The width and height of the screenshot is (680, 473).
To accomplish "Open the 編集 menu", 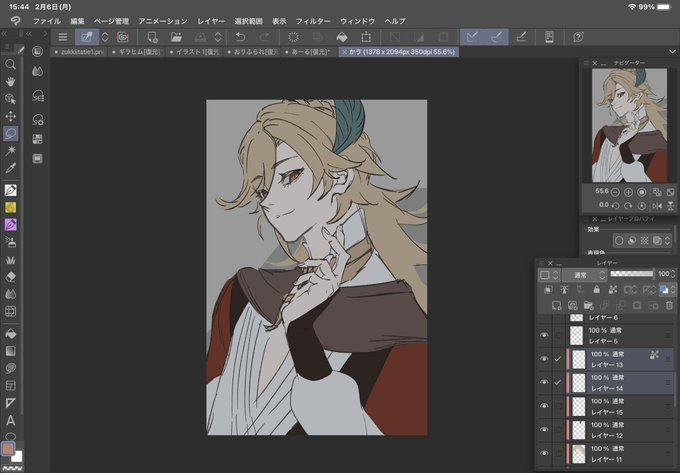I will click(77, 21).
